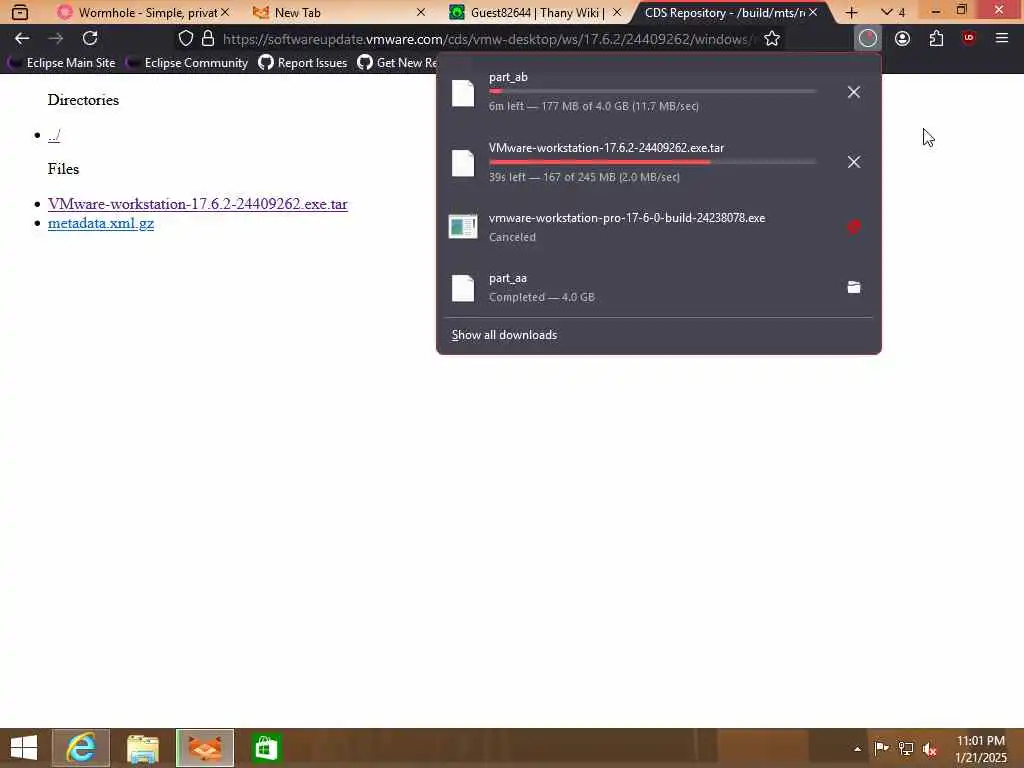Open the Firefox account icon
1024x768 pixels.
click(x=903, y=39)
